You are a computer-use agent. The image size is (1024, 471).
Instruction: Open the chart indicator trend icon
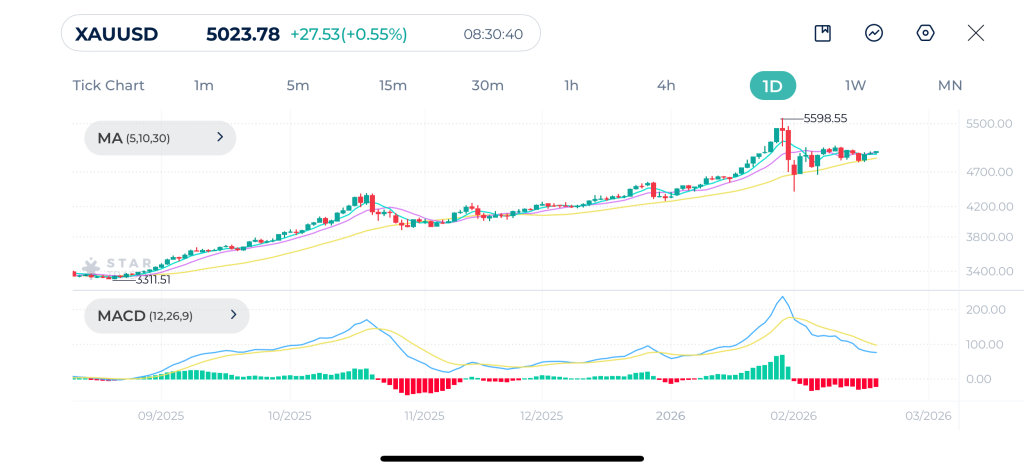(x=874, y=33)
